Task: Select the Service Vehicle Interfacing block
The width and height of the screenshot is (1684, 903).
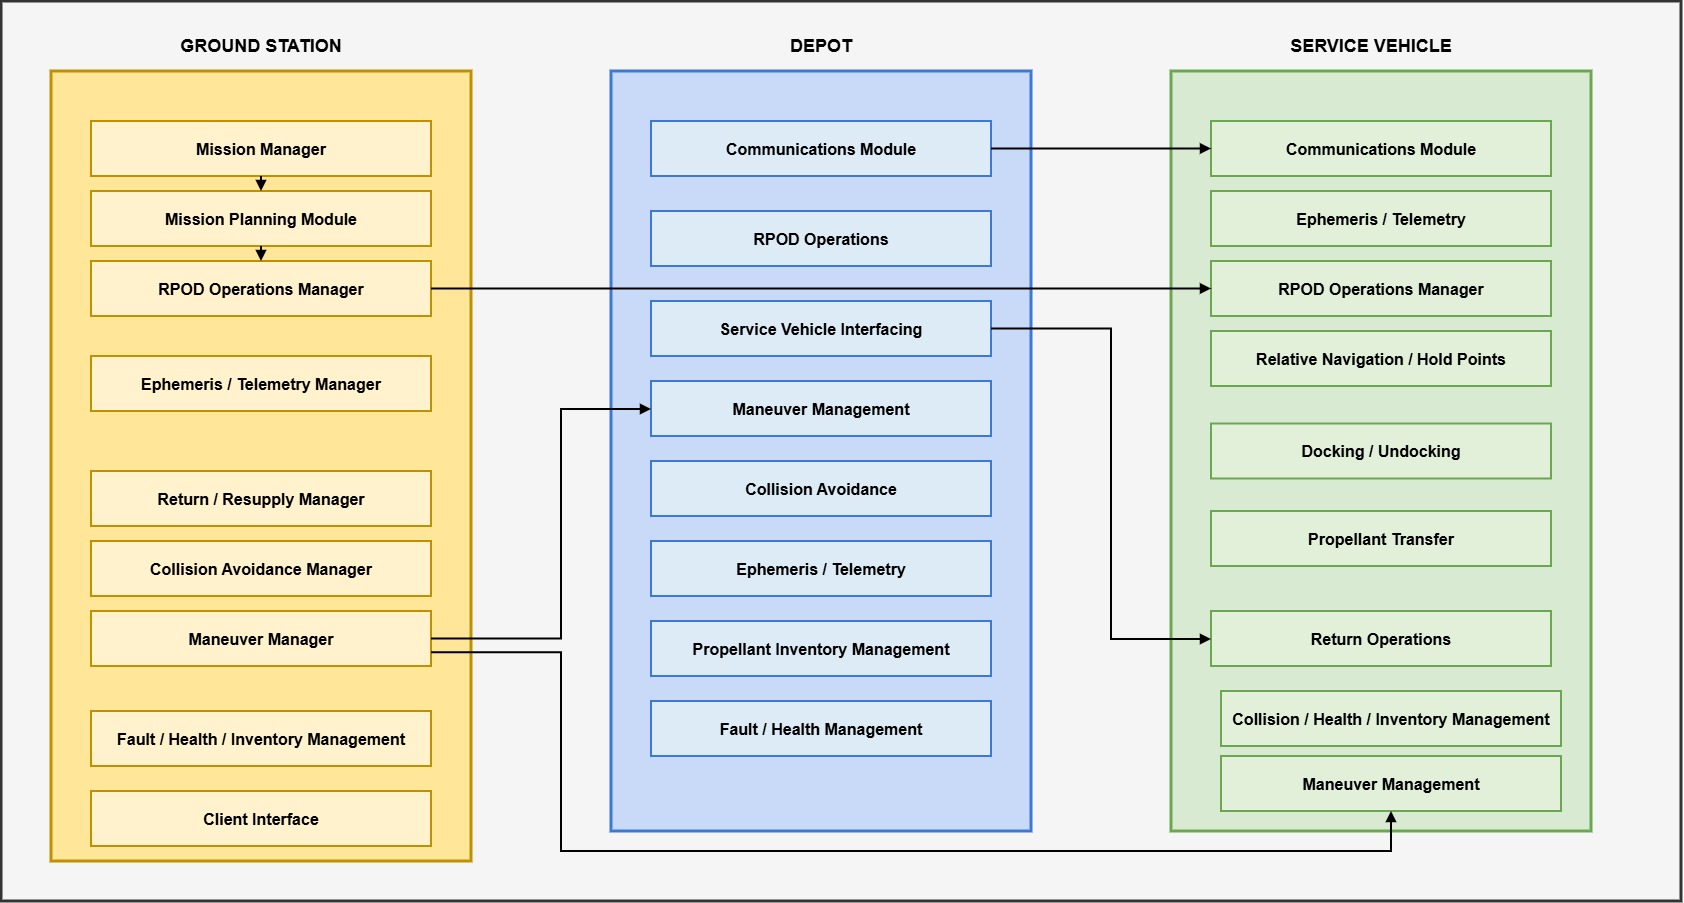Action: [x=820, y=329]
